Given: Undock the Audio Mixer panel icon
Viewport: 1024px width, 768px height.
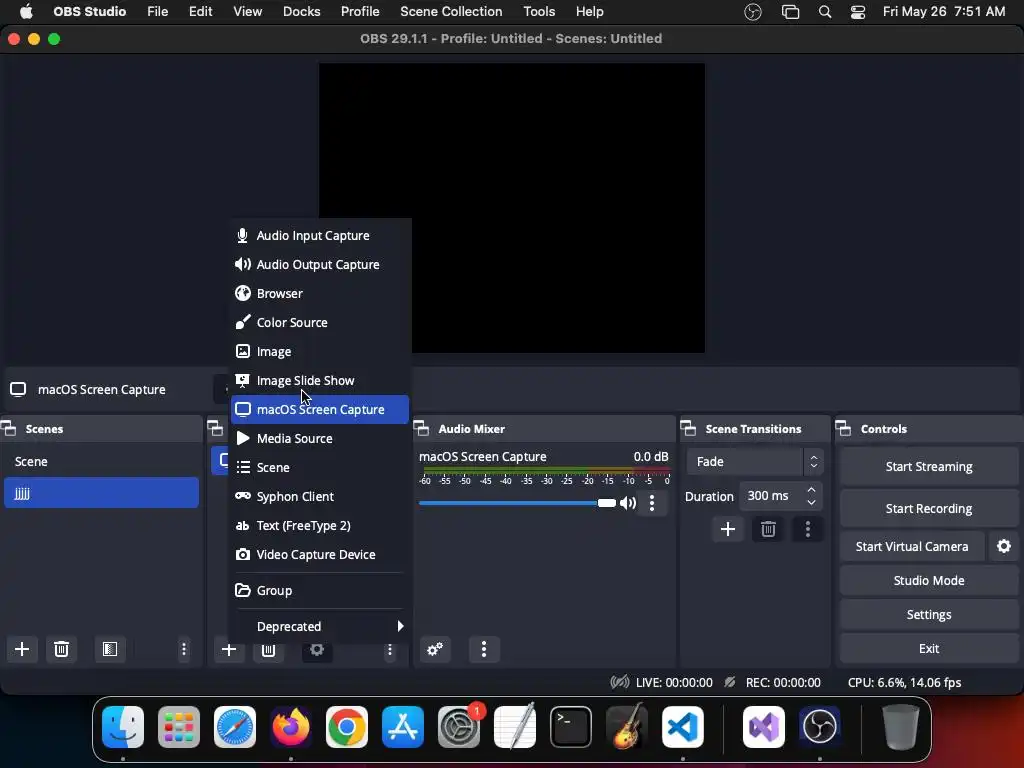Looking at the screenshot, I should click(421, 428).
